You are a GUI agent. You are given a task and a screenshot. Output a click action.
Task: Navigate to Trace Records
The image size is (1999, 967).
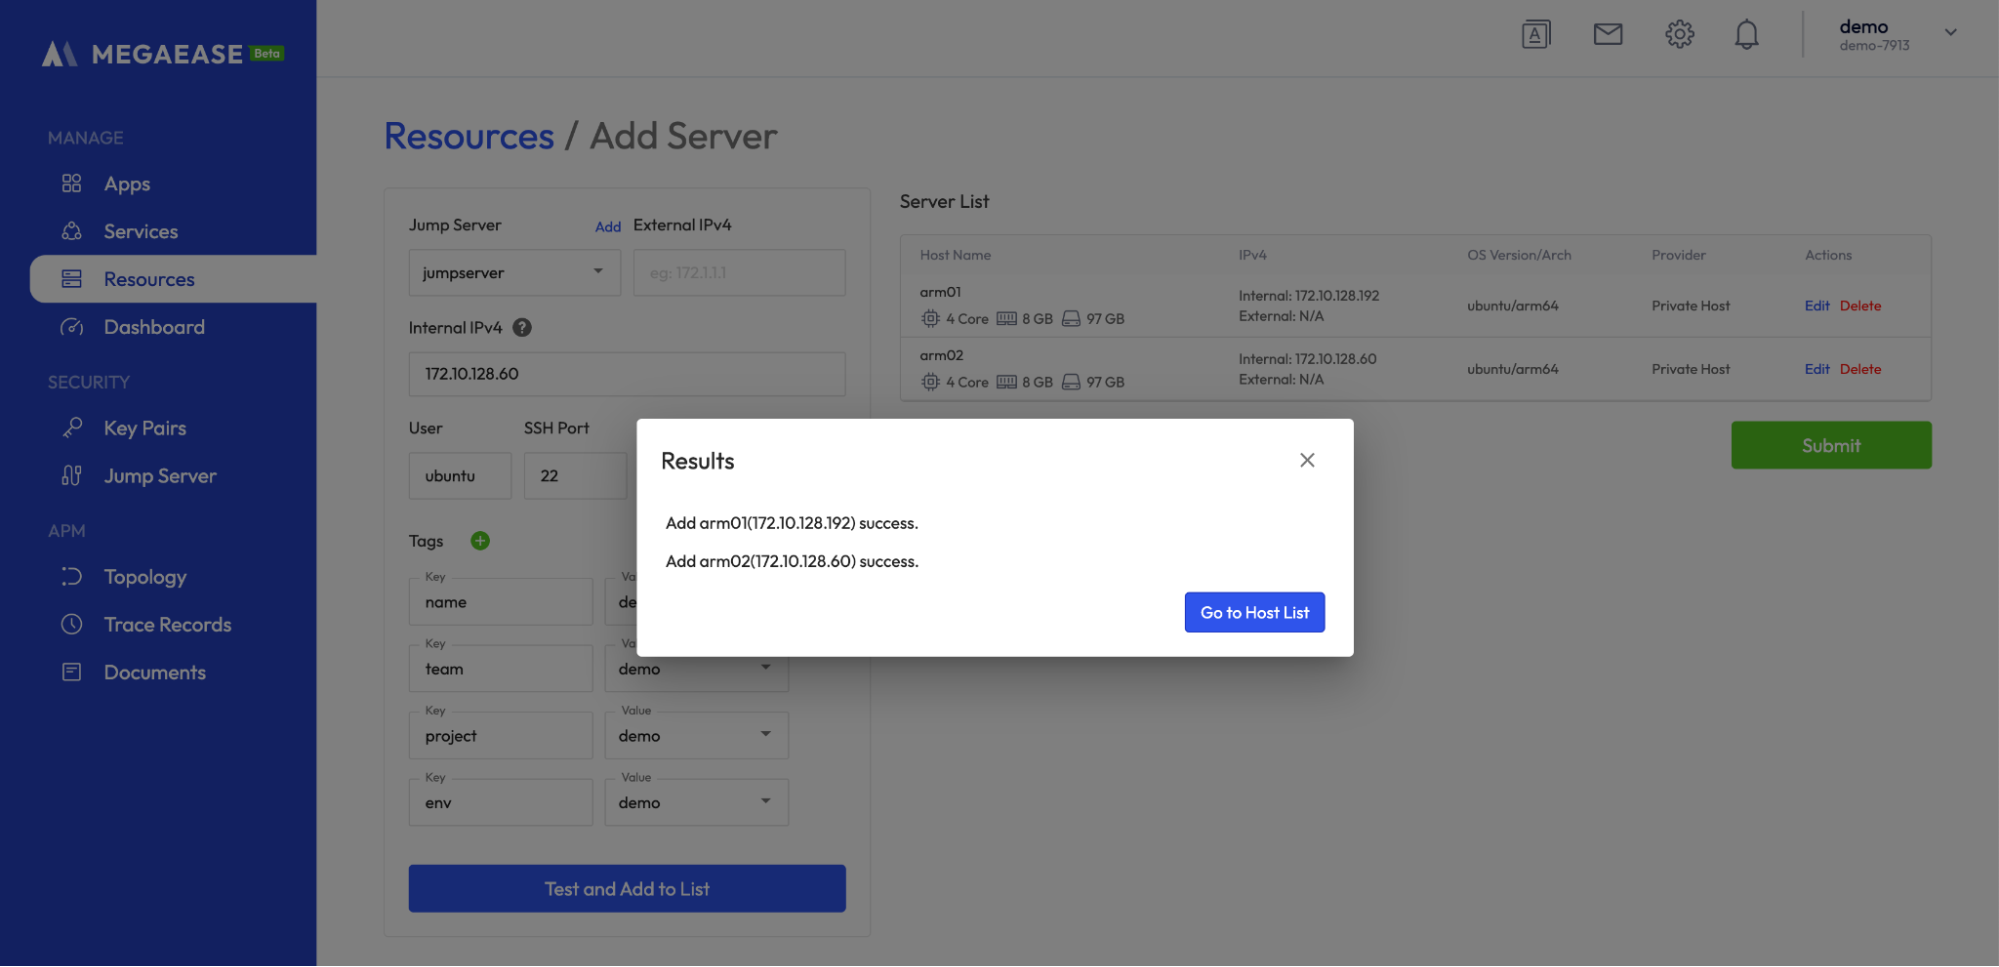tap(167, 625)
